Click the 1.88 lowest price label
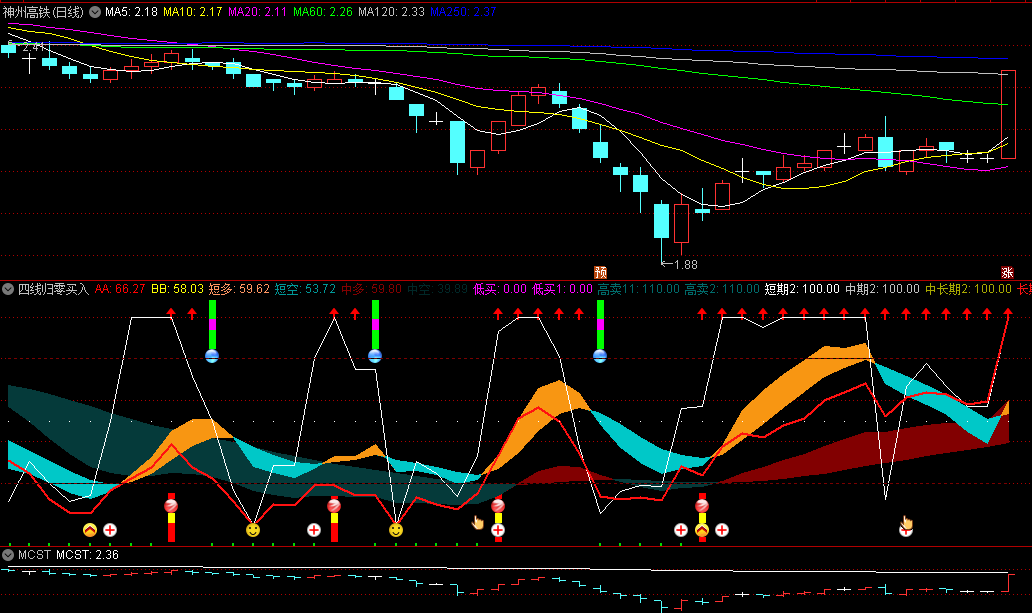 [686, 265]
